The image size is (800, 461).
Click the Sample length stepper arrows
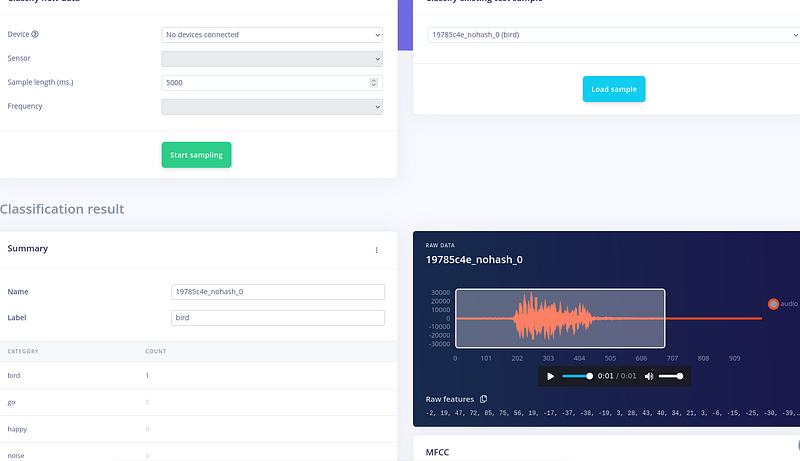373,83
